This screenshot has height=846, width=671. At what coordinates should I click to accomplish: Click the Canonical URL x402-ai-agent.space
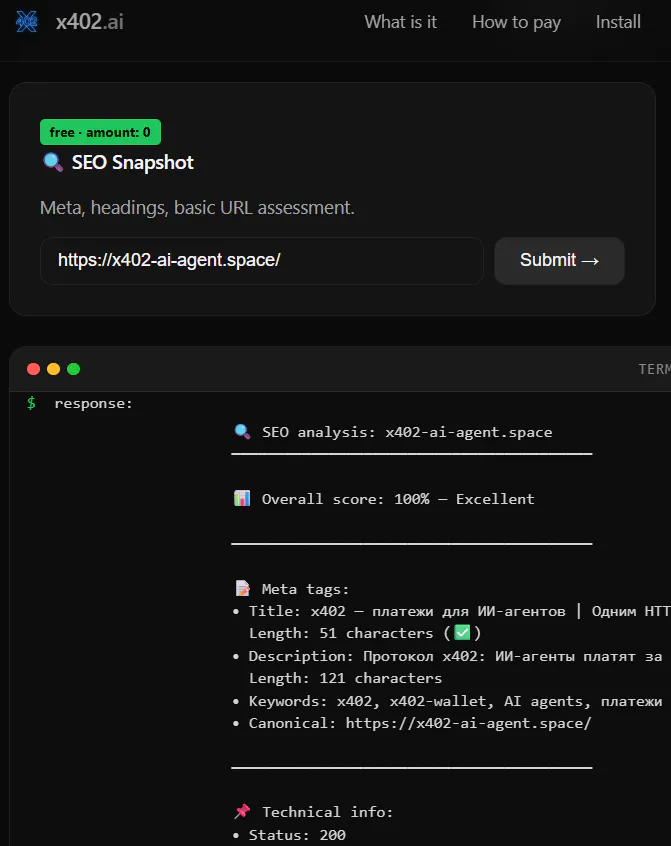(x=468, y=723)
